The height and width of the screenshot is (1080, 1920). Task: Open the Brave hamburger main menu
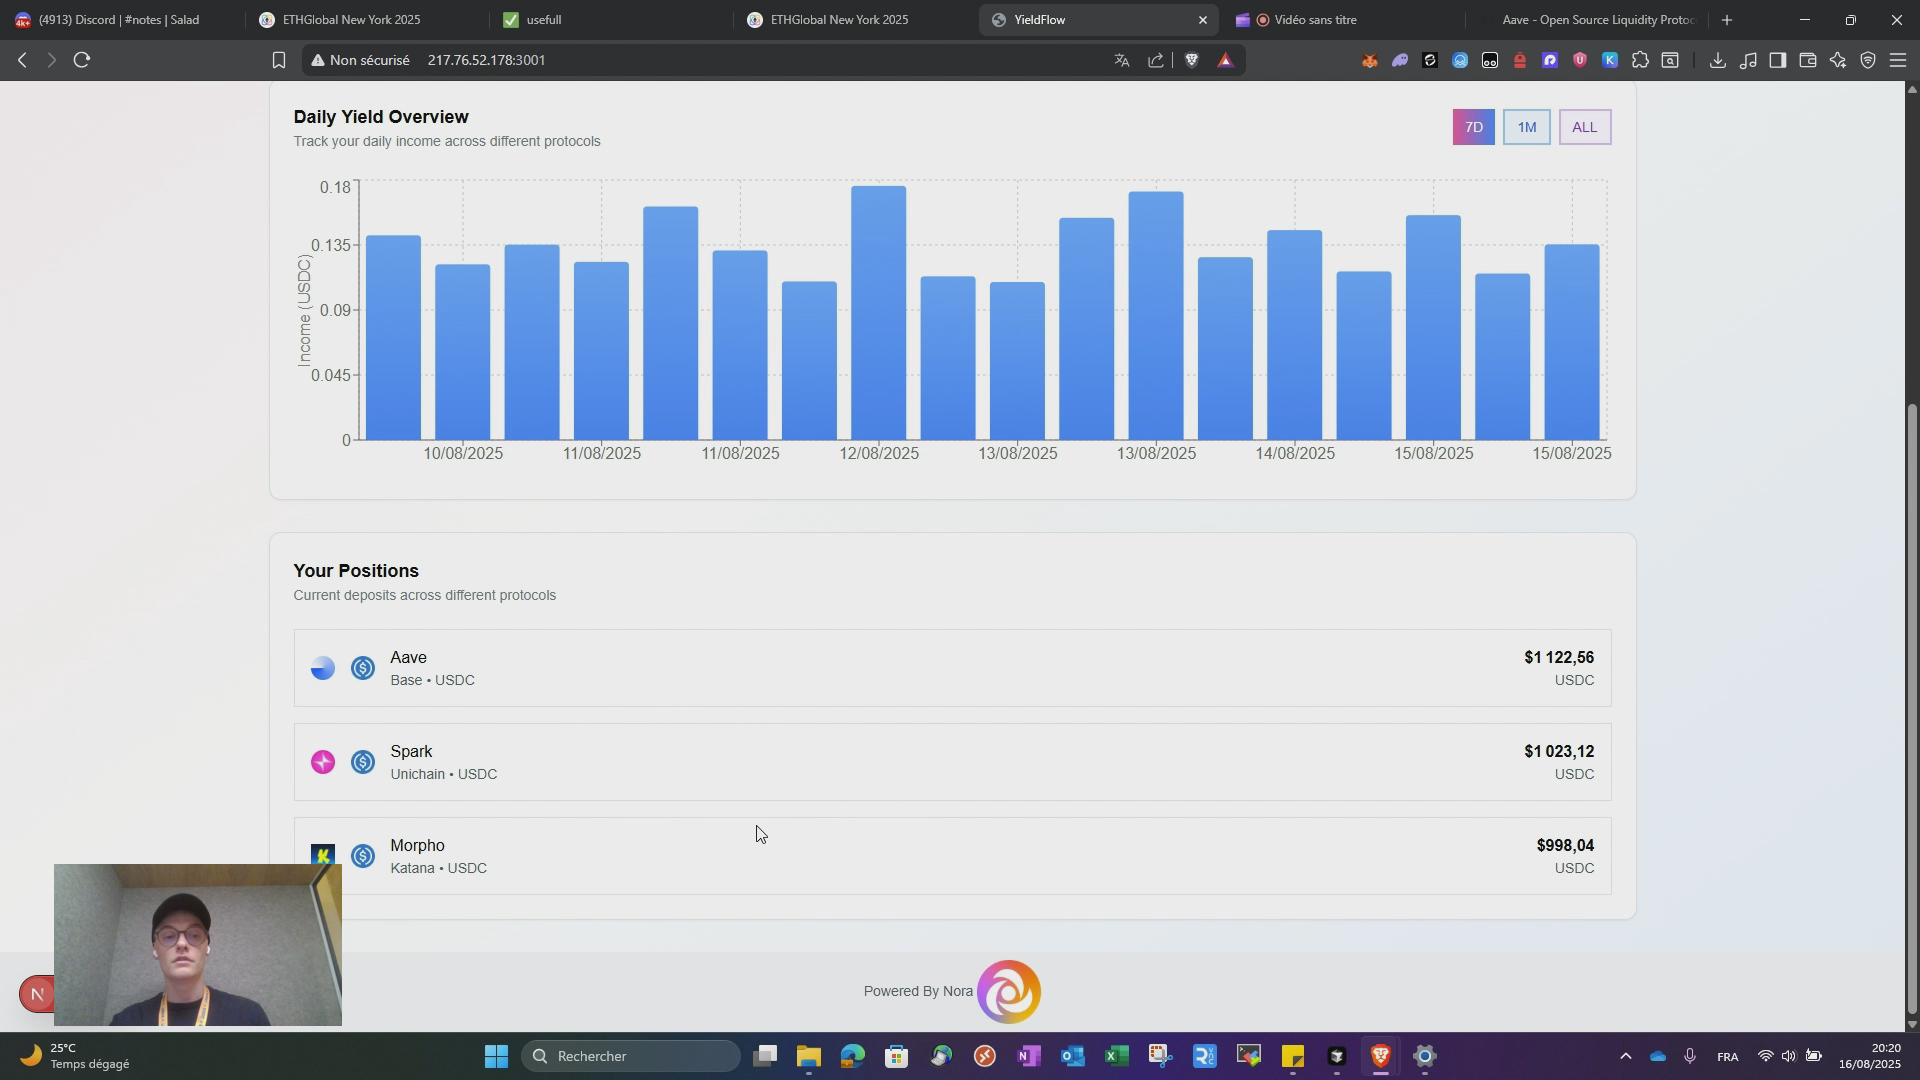tap(1897, 60)
